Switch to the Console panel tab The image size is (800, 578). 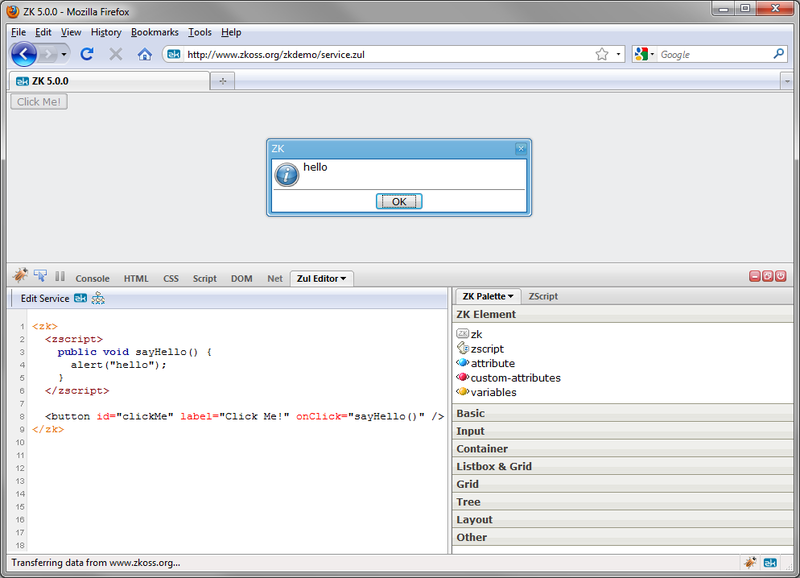pos(92,279)
